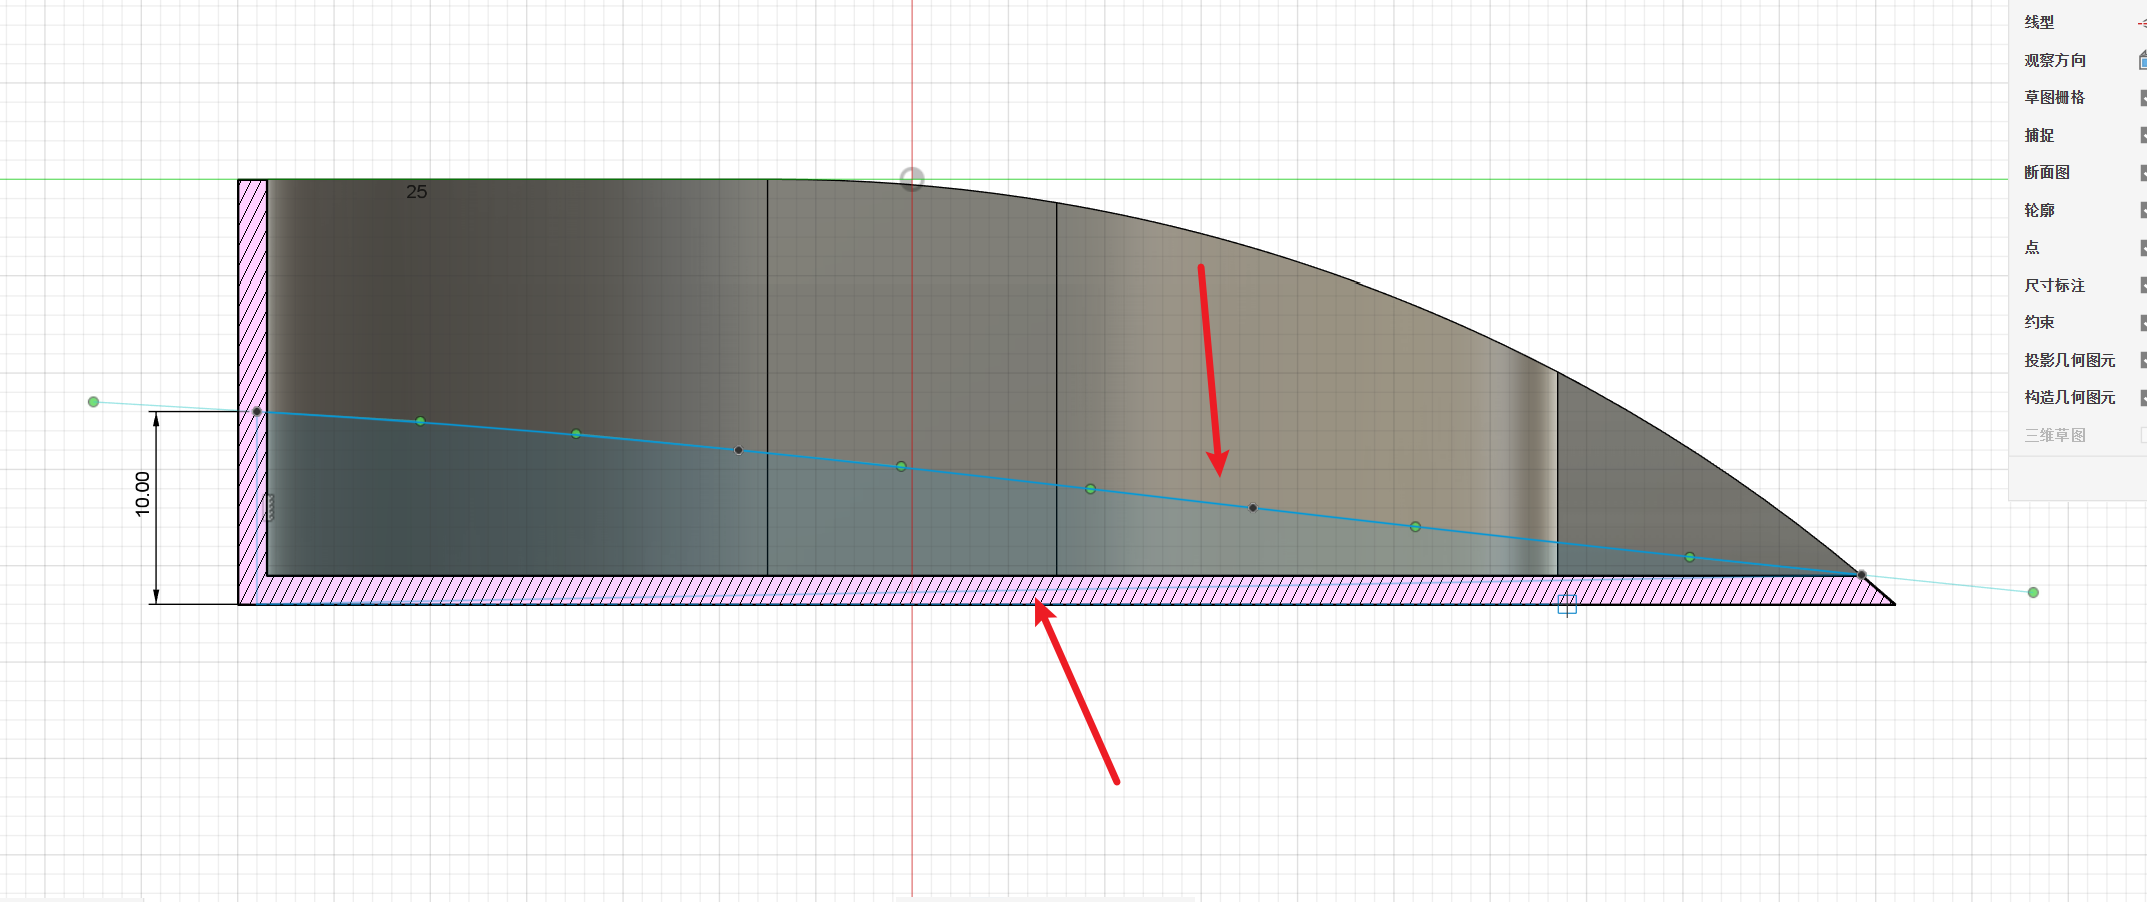The width and height of the screenshot is (2147, 902).
Task: Select the spline end point at the right tip
Action: (1861, 575)
